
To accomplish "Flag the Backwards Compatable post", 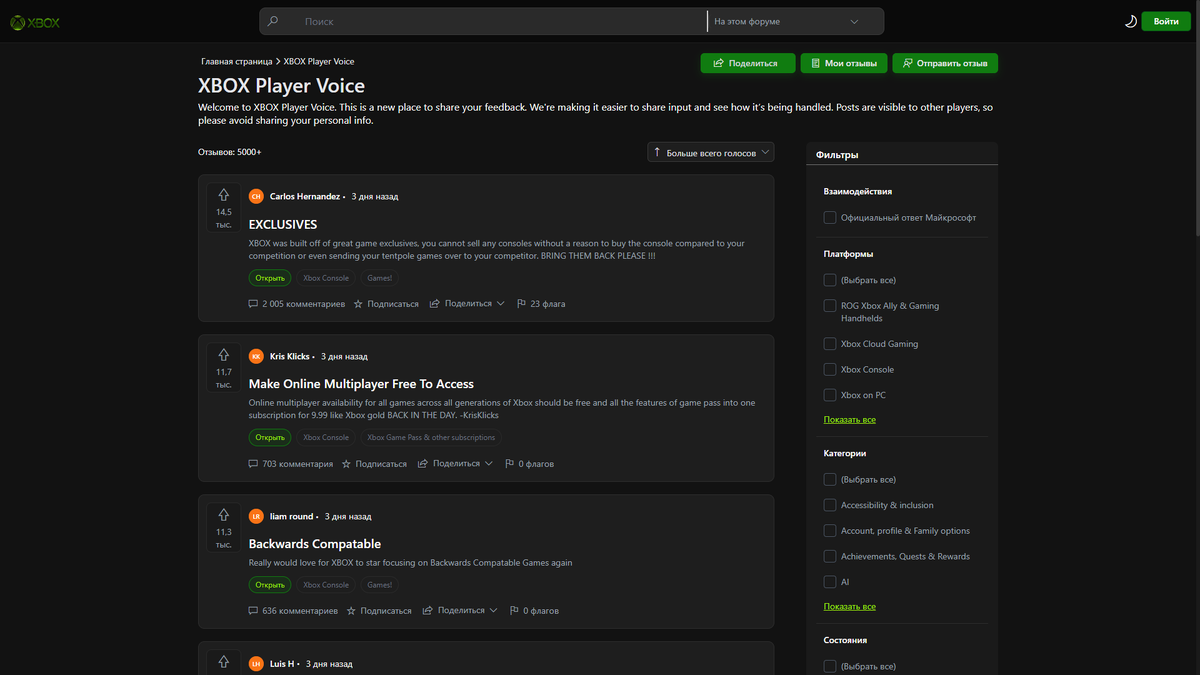I will tap(534, 611).
